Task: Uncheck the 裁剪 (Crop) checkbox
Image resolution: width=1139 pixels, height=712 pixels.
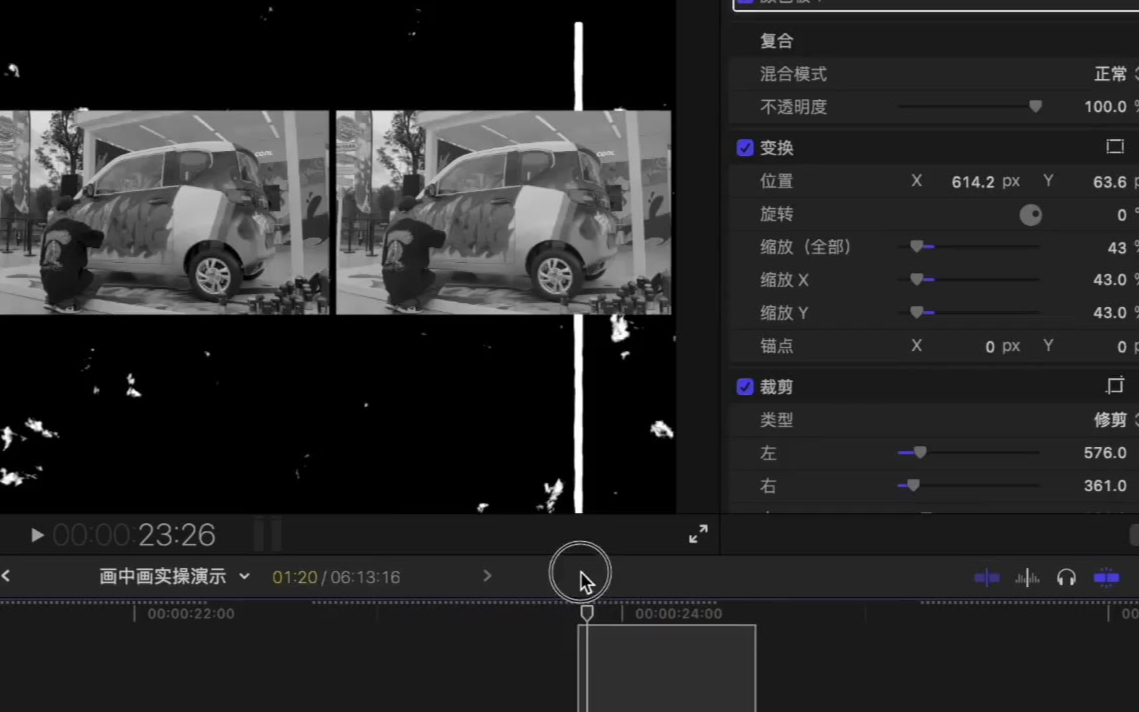Action: point(745,387)
